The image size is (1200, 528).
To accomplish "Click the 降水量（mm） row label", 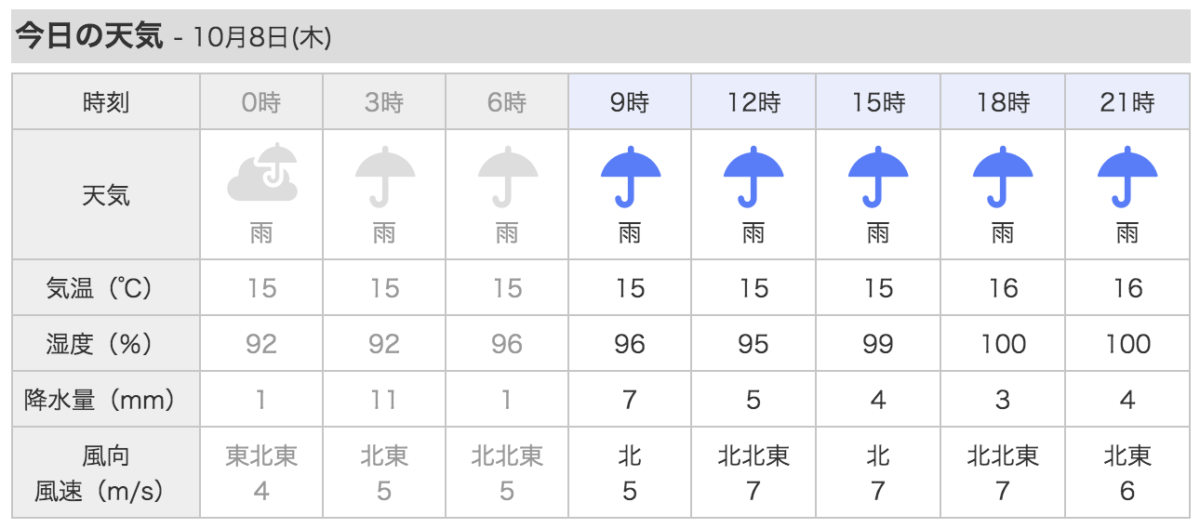I will pos(100,401).
